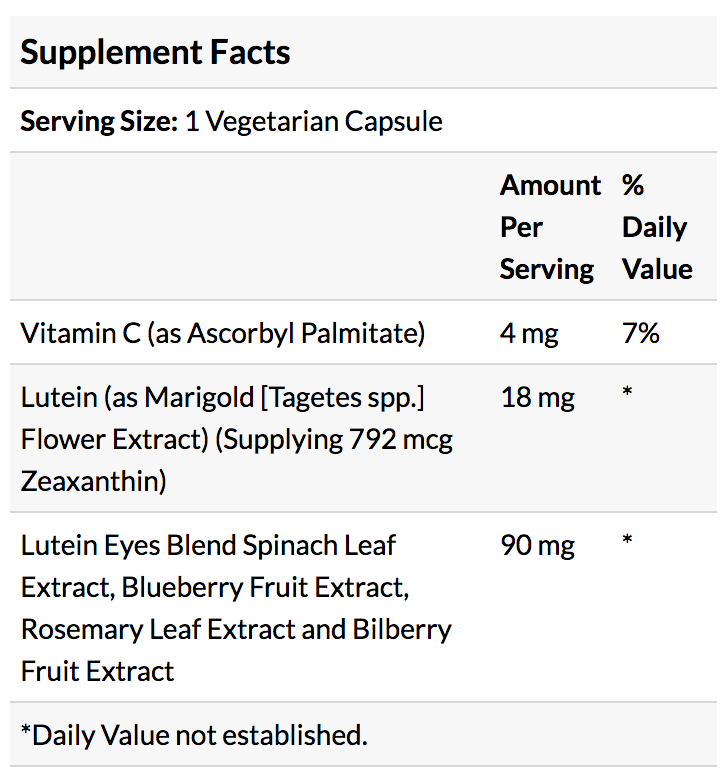Select the Lutein Marigold ingredient row

364,438
